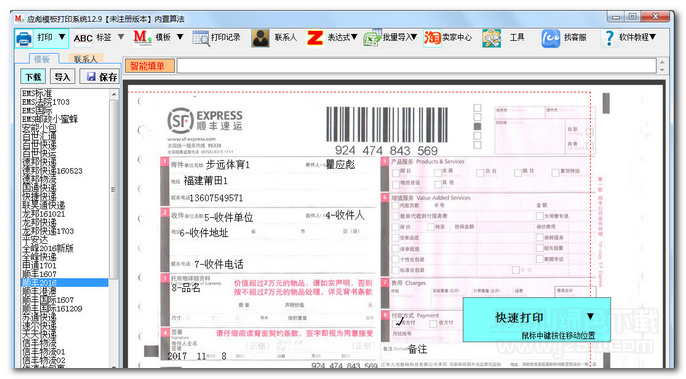Viewport: 686px width, 379px height.
Task: Click the 8-品名 field
Action: pyautogui.click(x=186, y=288)
